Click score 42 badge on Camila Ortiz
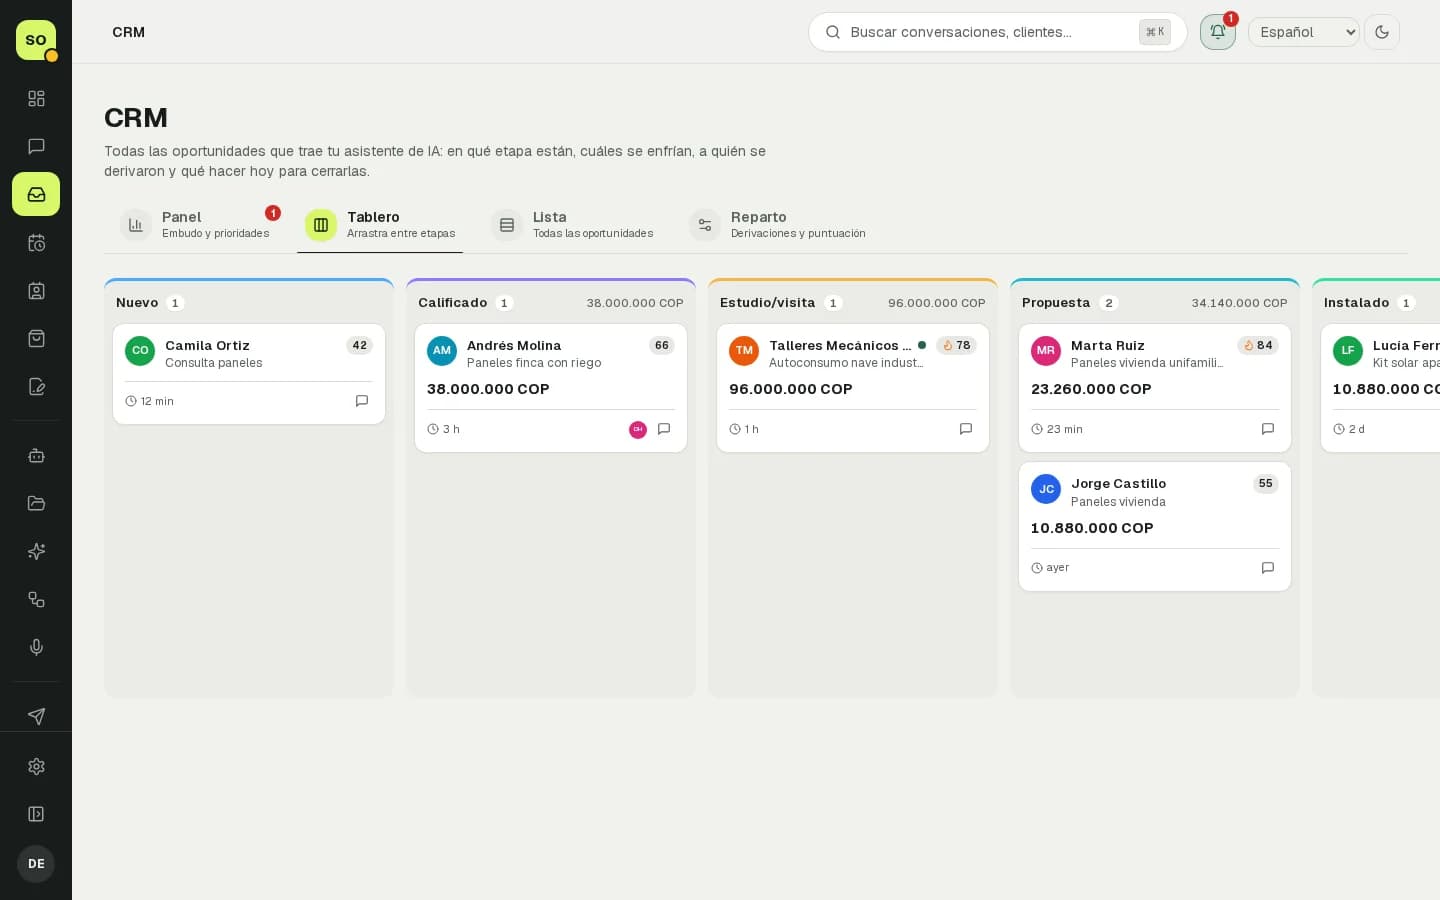This screenshot has width=1440, height=900. [360, 346]
